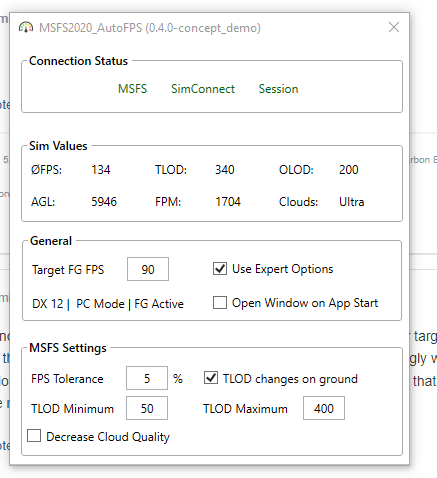Click the Connection Status group header
The width and height of the screenshot is (437, 478).
point(78,61)
